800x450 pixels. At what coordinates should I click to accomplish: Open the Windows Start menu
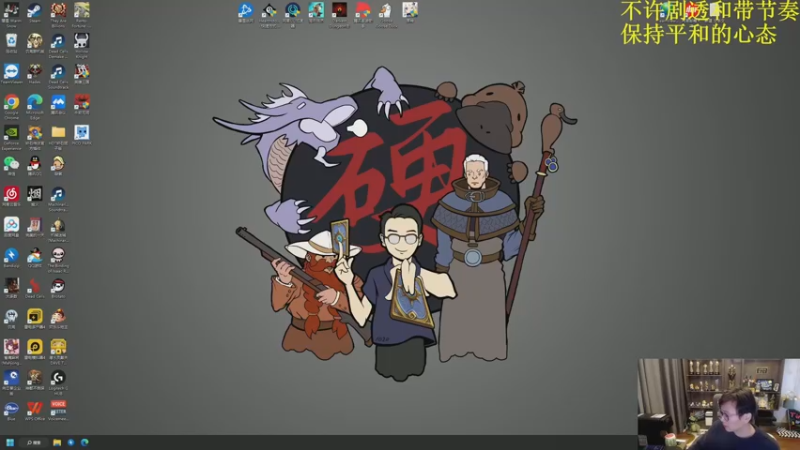[10, 442]
